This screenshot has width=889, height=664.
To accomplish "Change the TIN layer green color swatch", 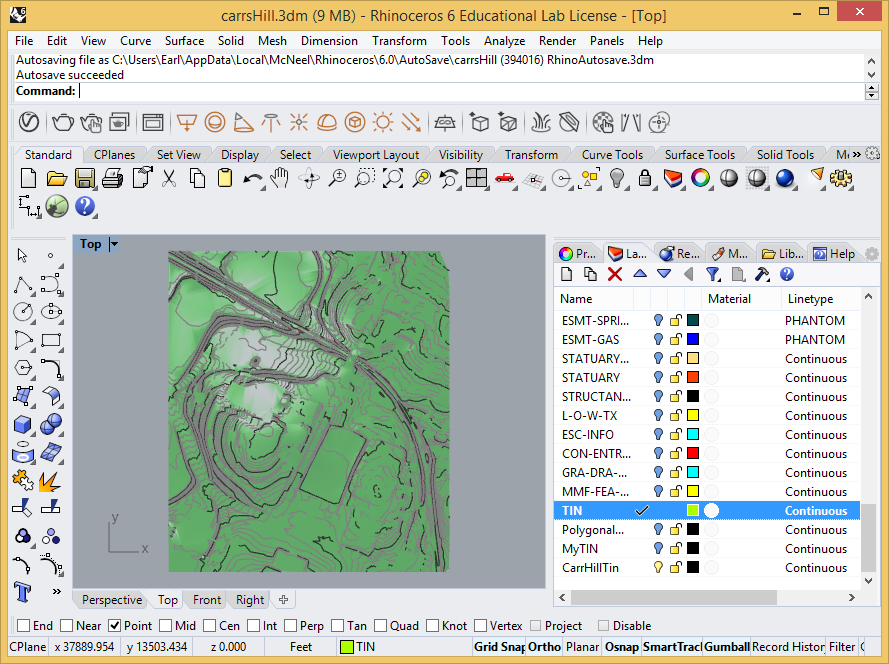I will (x=693, y=510).
